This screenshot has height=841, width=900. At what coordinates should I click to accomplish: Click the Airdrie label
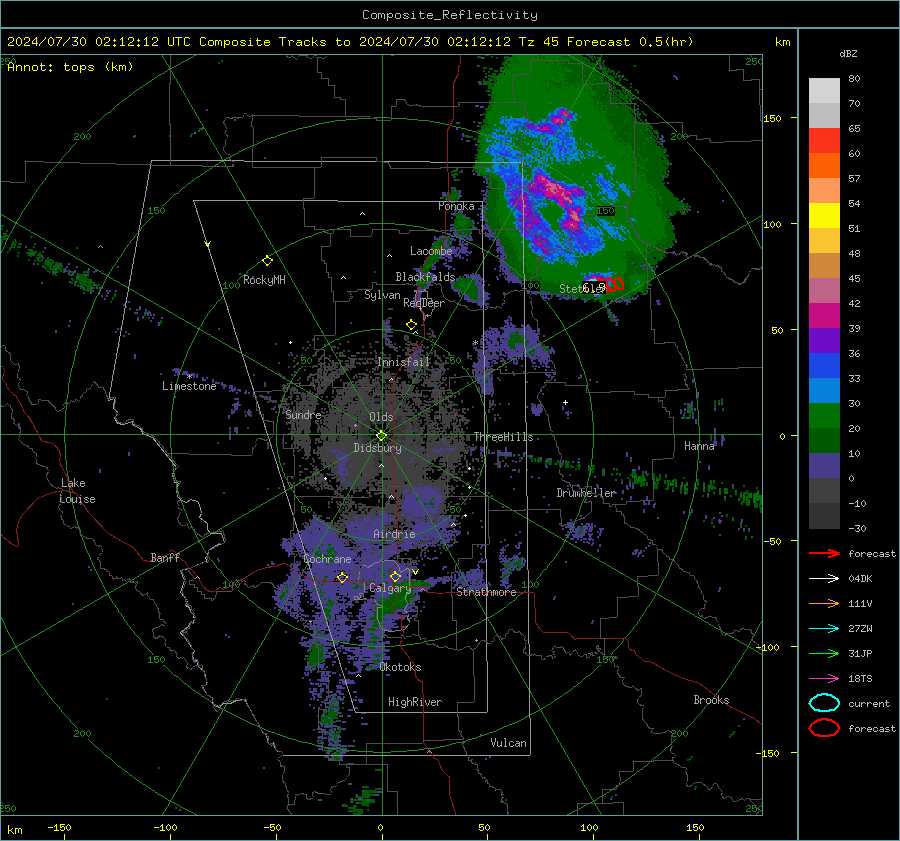(394, 534)
